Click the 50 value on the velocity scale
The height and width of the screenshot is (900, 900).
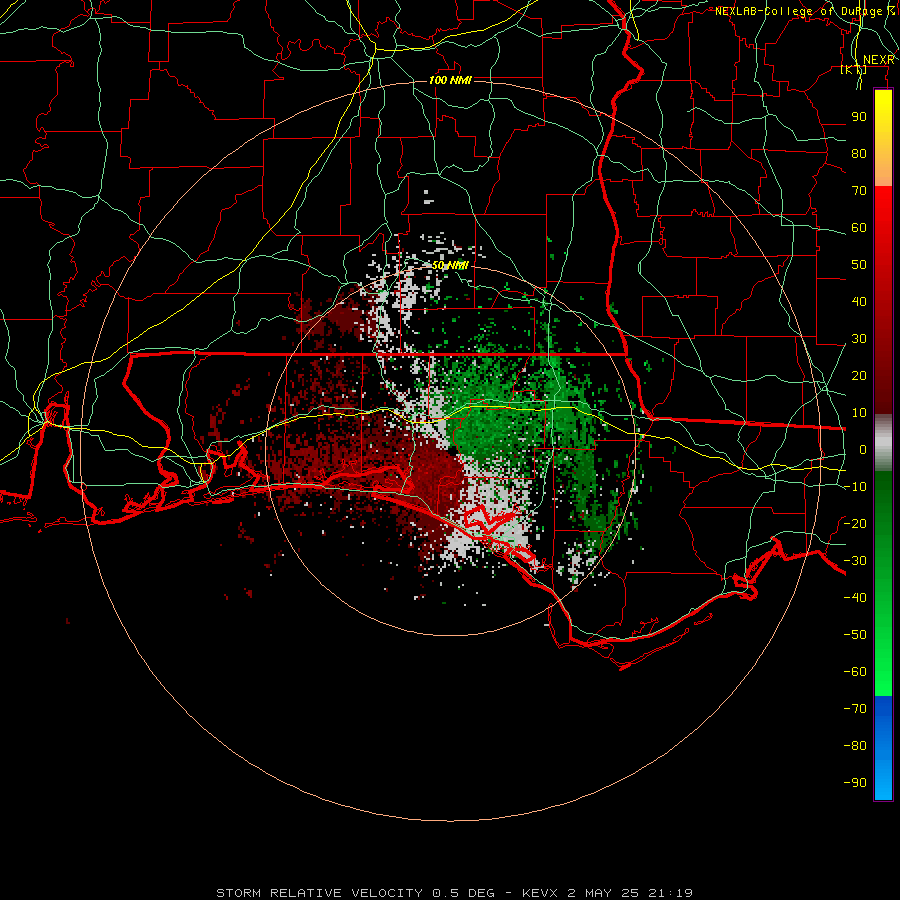(859, 265)
